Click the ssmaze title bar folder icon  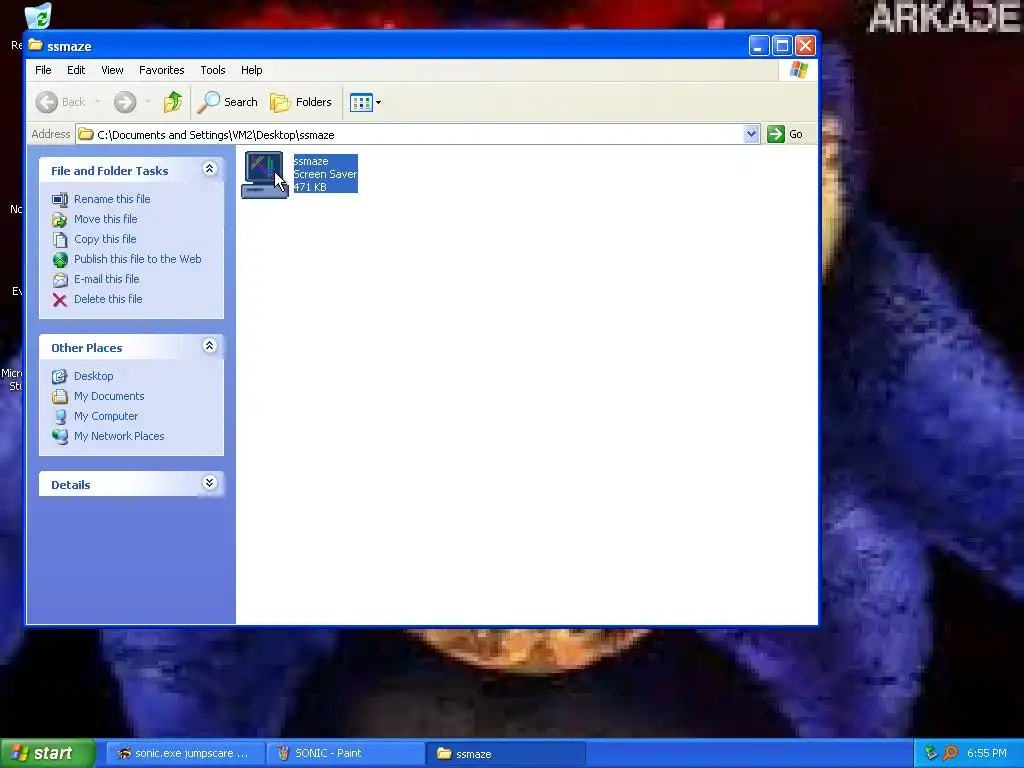coord(36,46)
